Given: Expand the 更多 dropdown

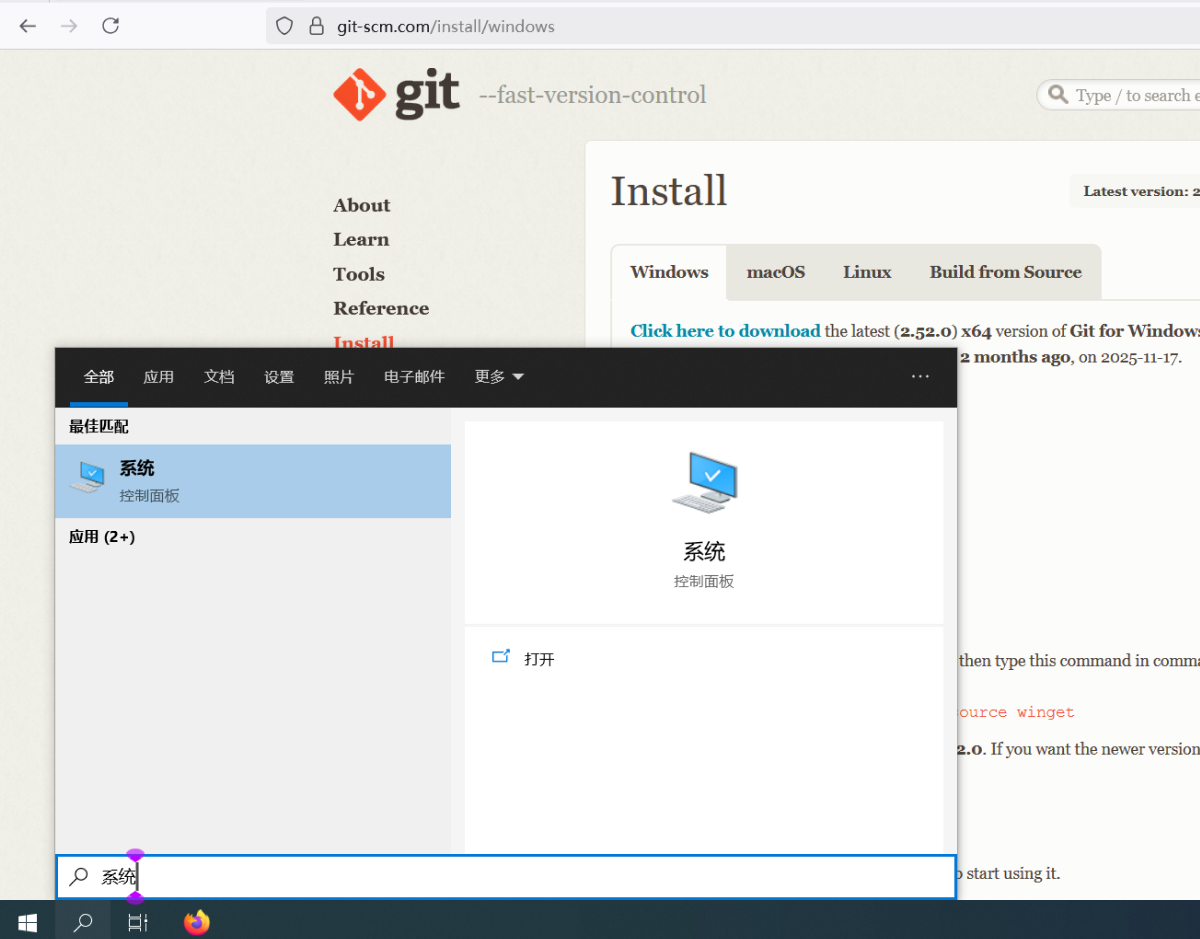Looking at the screenshot, I should (x=499, y=377).
